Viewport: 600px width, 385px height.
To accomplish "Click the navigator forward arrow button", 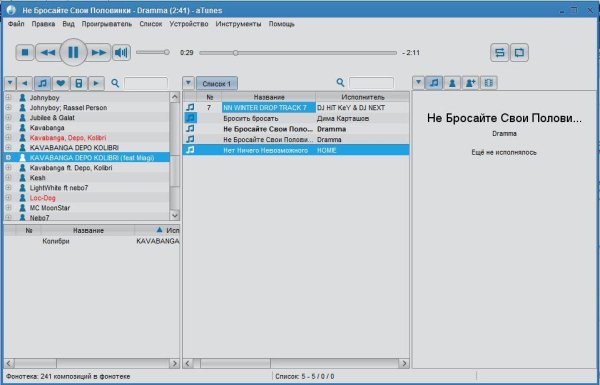I will coord(96,83).
